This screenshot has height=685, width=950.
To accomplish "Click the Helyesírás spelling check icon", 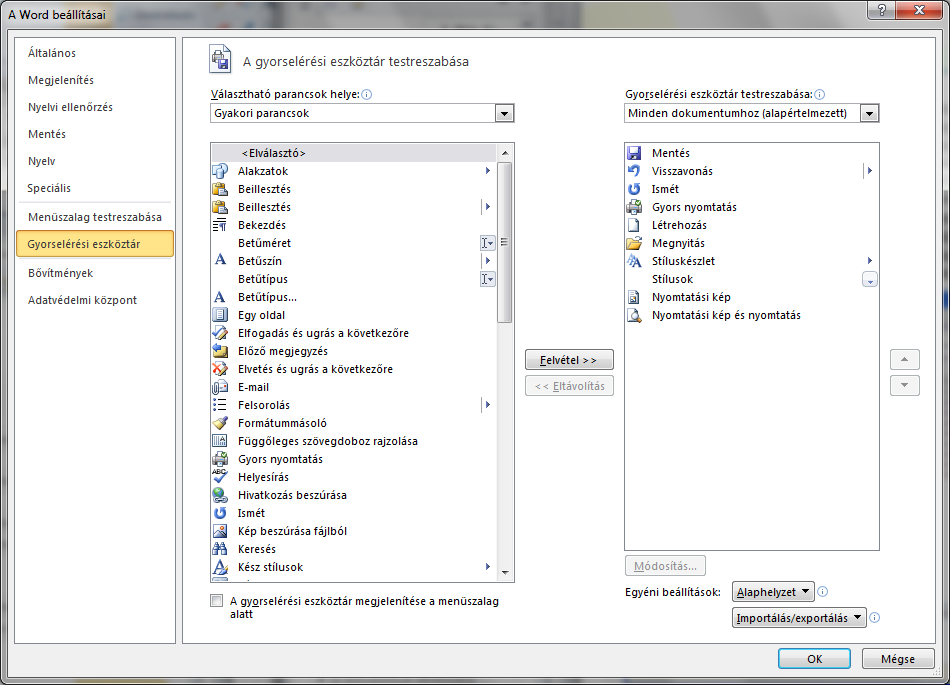I will pyautogui.click(x=220, y=477).
